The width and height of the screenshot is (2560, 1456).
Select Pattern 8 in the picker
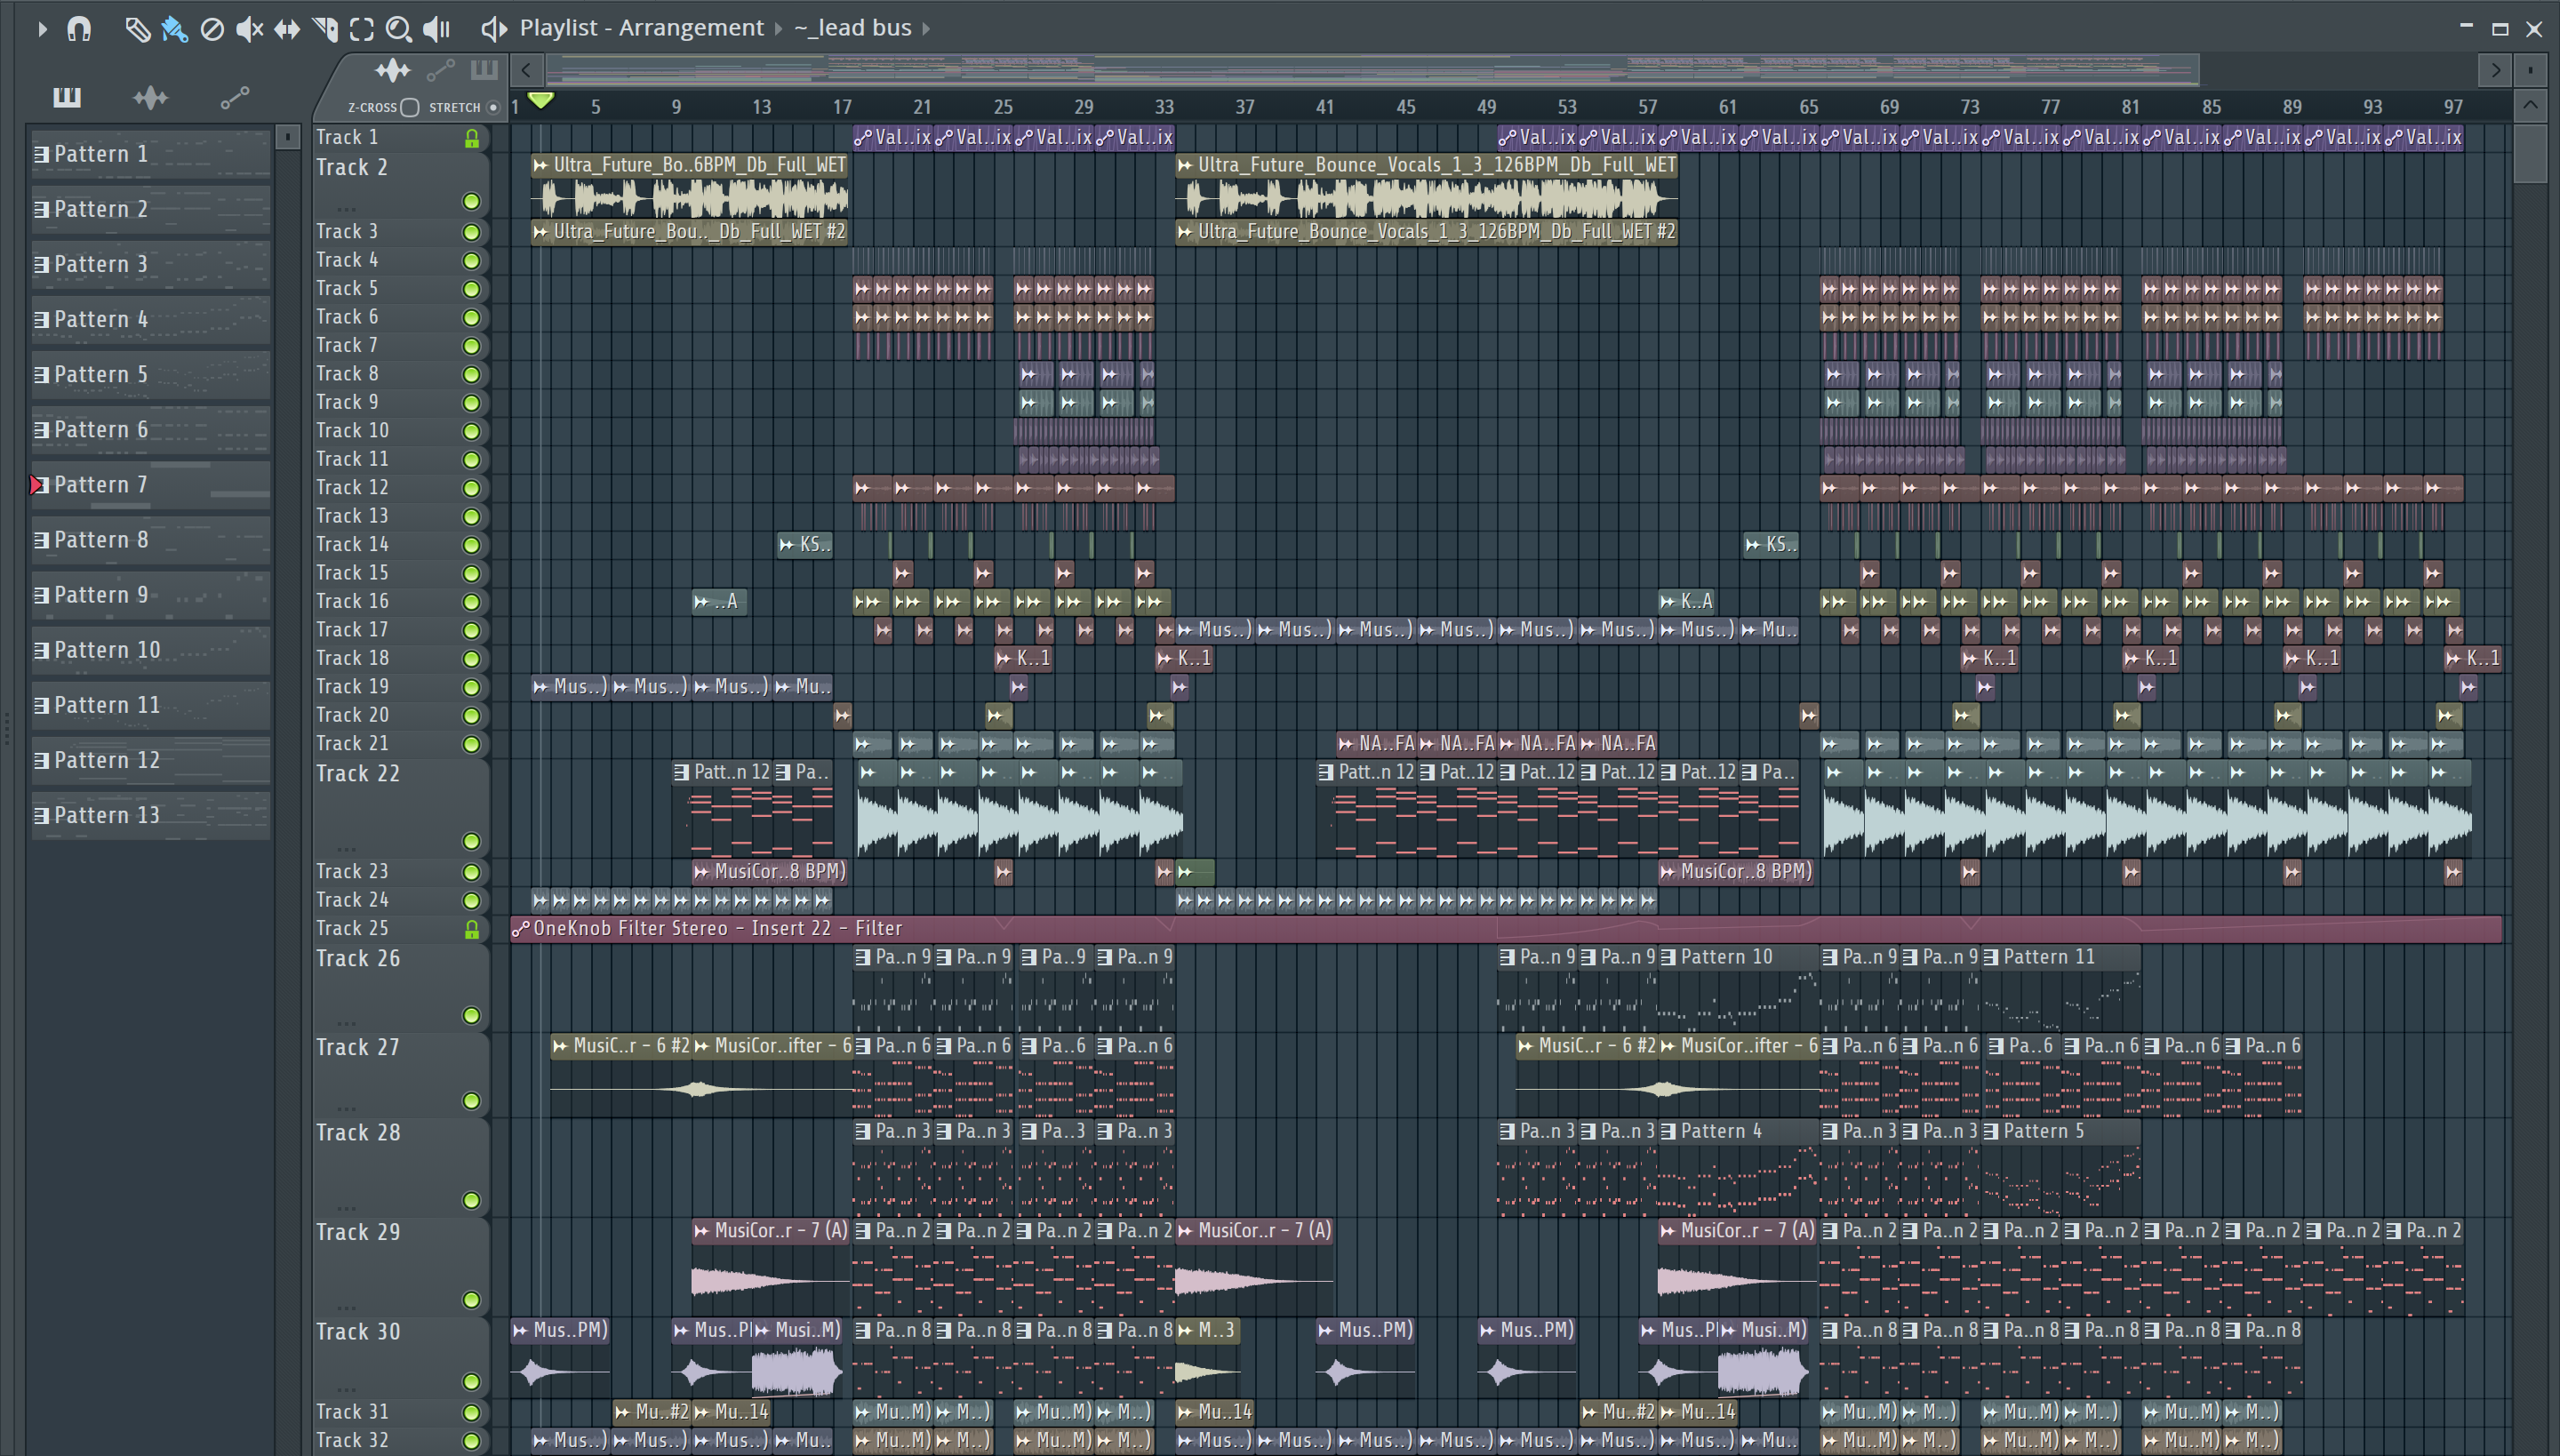(151, 540)
